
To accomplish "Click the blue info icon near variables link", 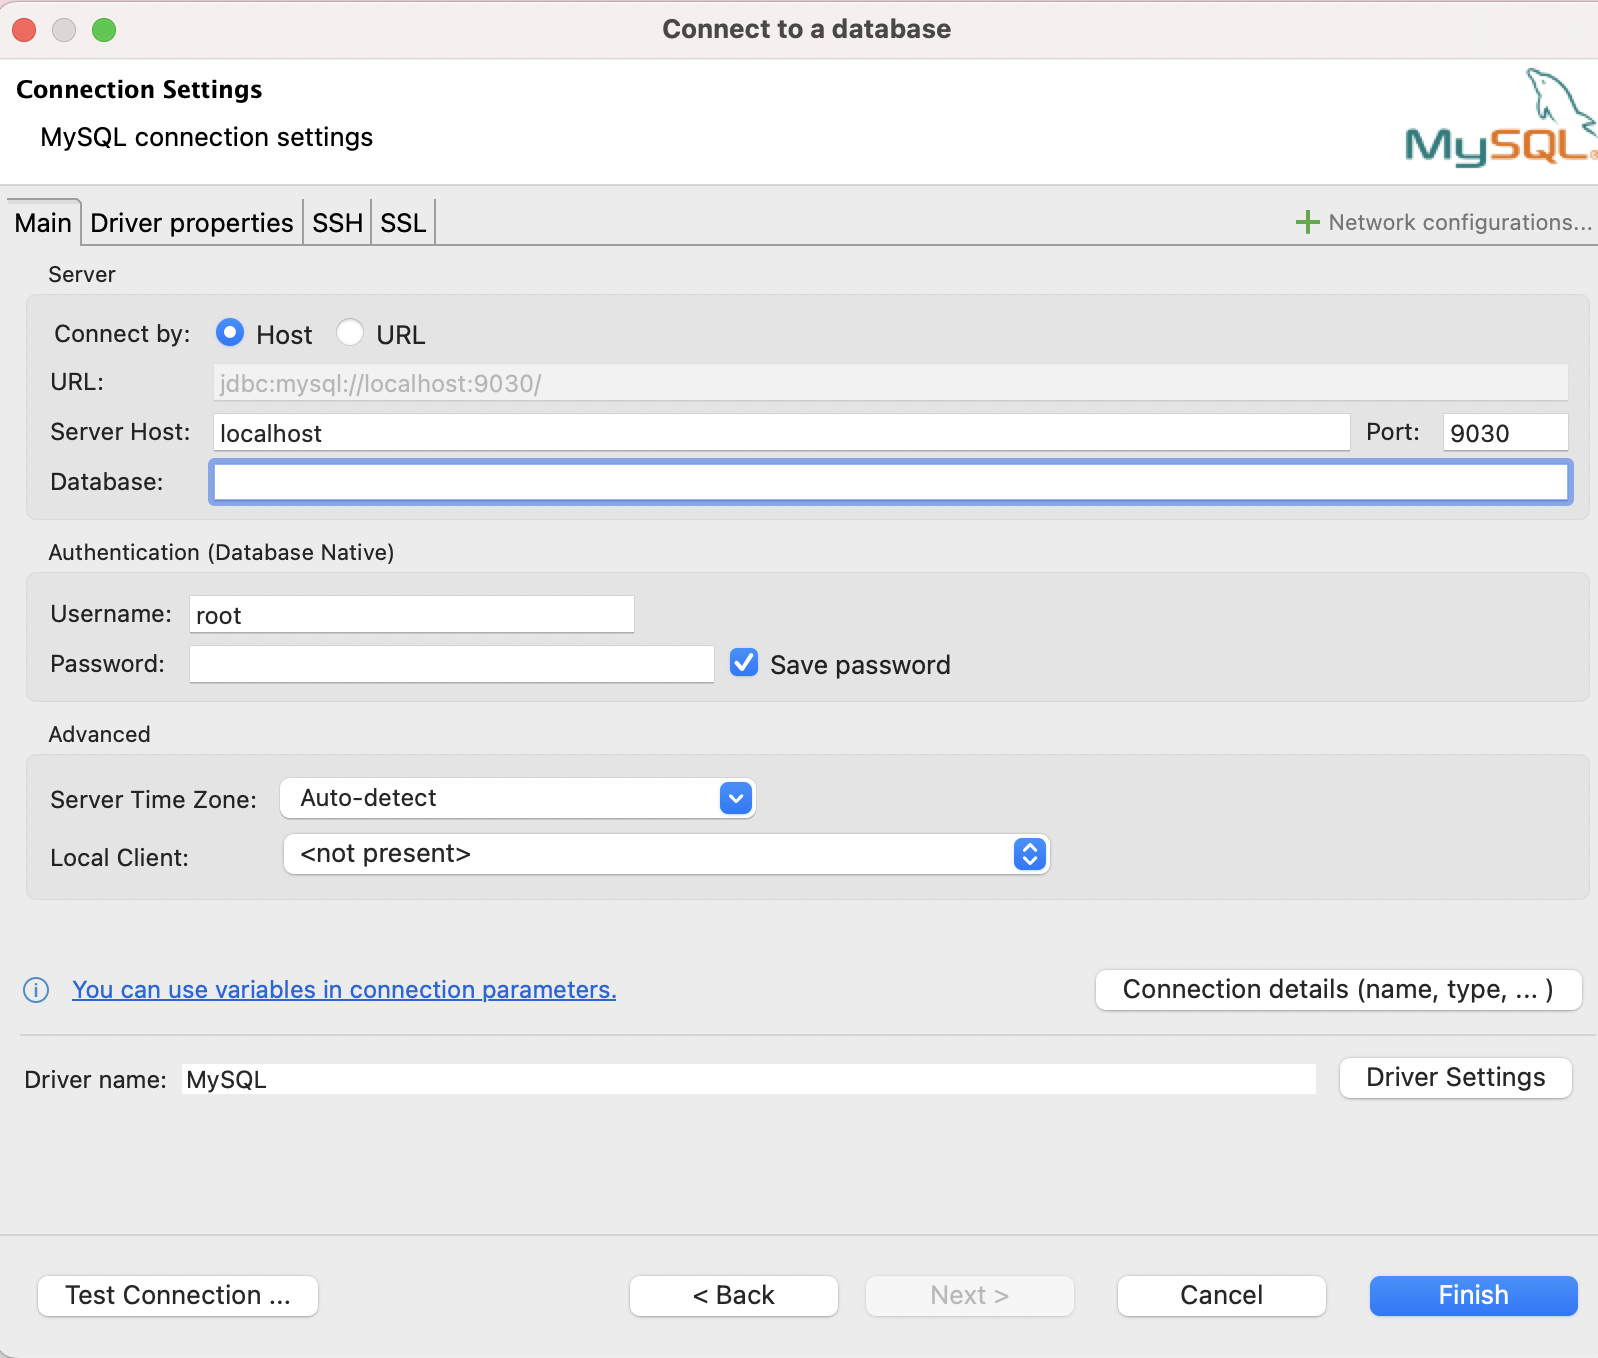I will coord(36,990).
